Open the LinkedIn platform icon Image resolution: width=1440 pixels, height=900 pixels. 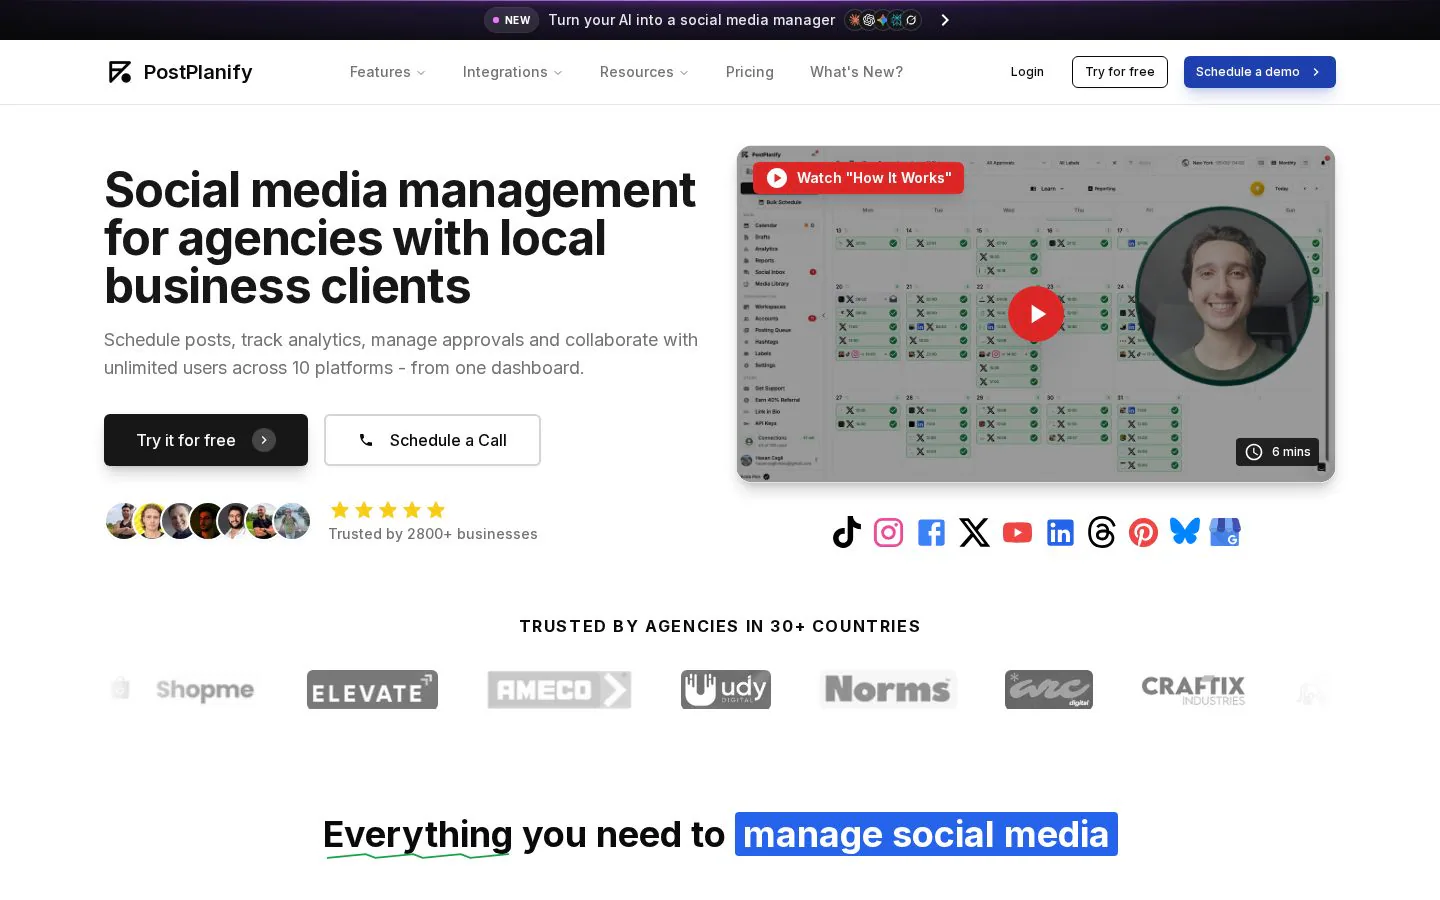(x=1060, y=532)
